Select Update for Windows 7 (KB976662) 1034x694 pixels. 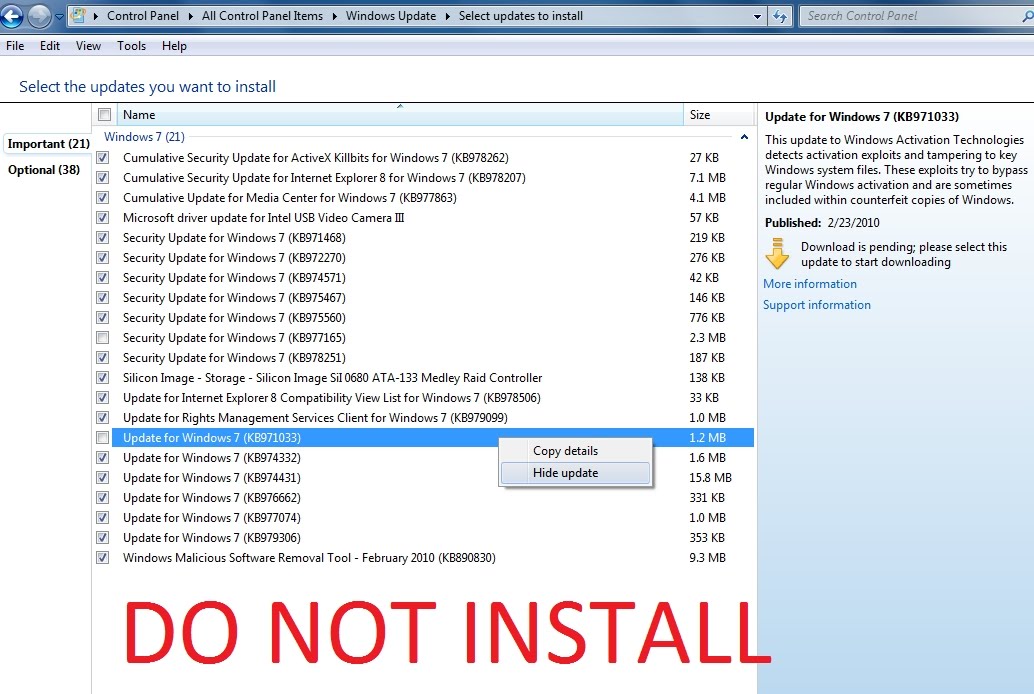coord(212,497)
